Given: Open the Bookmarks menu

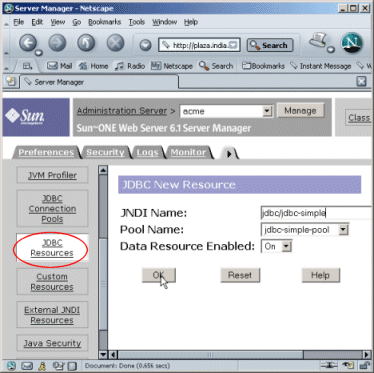Looking at the screenshot, I should [x=105, y=22].
